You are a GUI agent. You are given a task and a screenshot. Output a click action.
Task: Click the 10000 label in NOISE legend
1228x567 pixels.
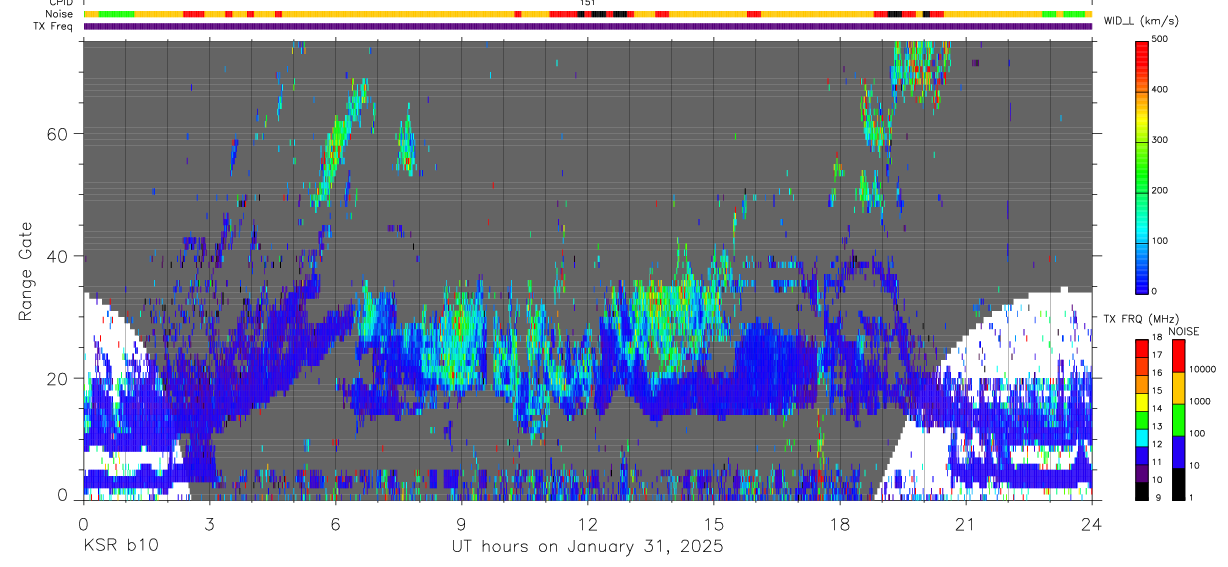pyautogui.click(x=1202, y=370)
